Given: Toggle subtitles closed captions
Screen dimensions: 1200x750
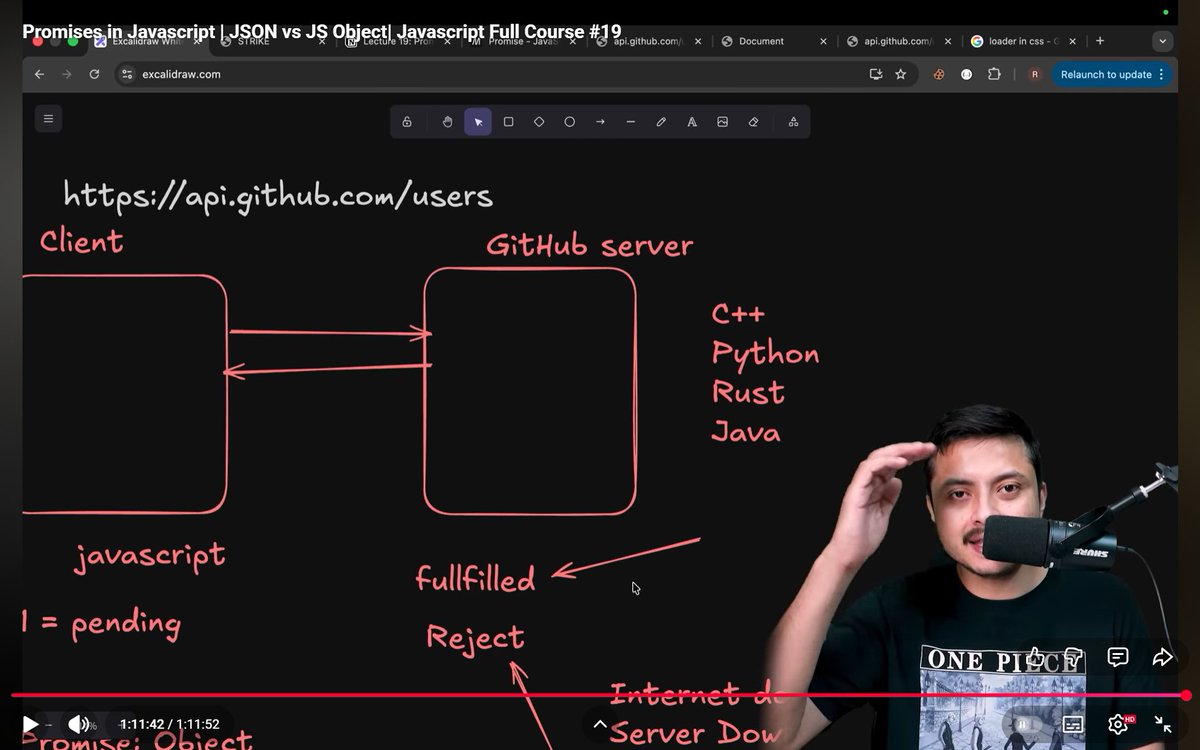Looking at the screenshot, I should click(x=1072, y=724).
